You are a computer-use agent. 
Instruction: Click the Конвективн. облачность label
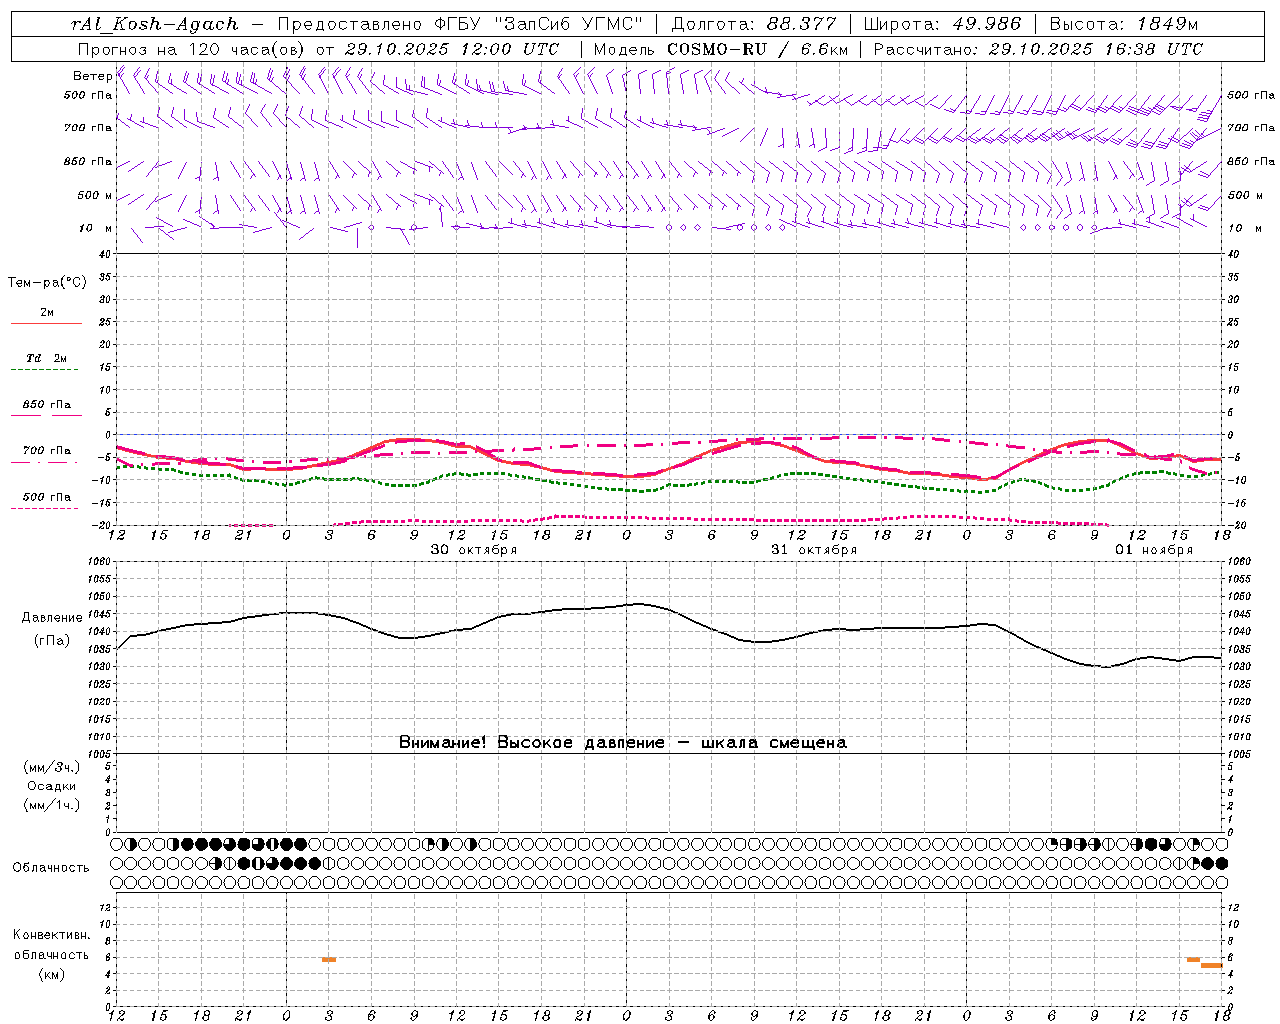point(51,945)
